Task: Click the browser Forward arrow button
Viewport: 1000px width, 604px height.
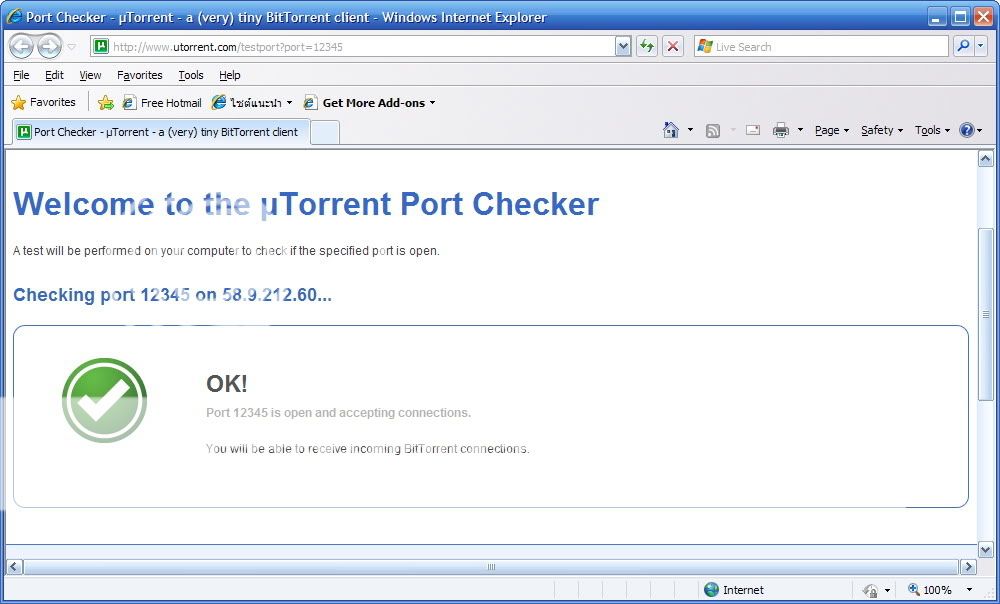Action: coord(49,47)
